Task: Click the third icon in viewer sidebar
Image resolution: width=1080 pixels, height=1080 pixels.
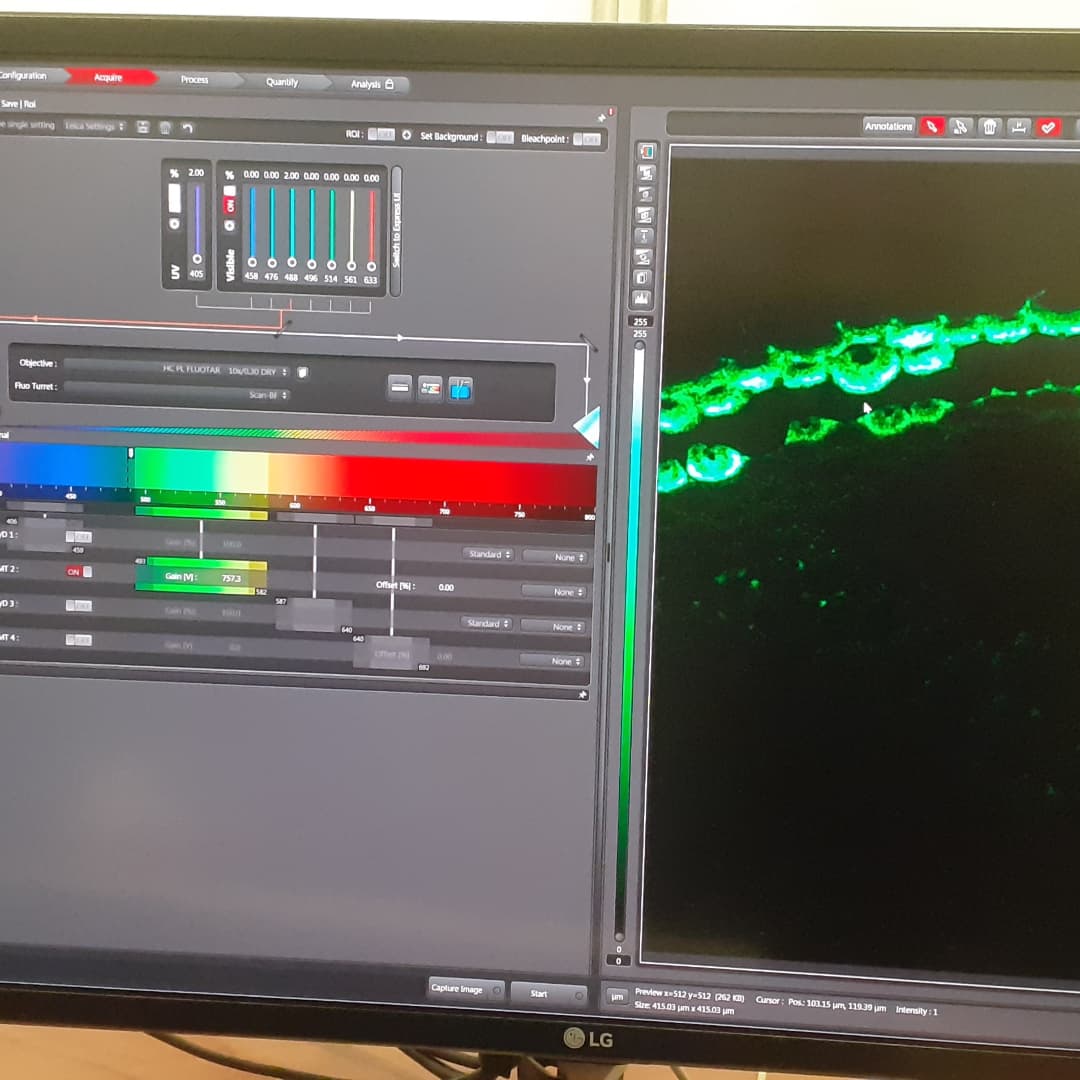Action: (645, 194)
